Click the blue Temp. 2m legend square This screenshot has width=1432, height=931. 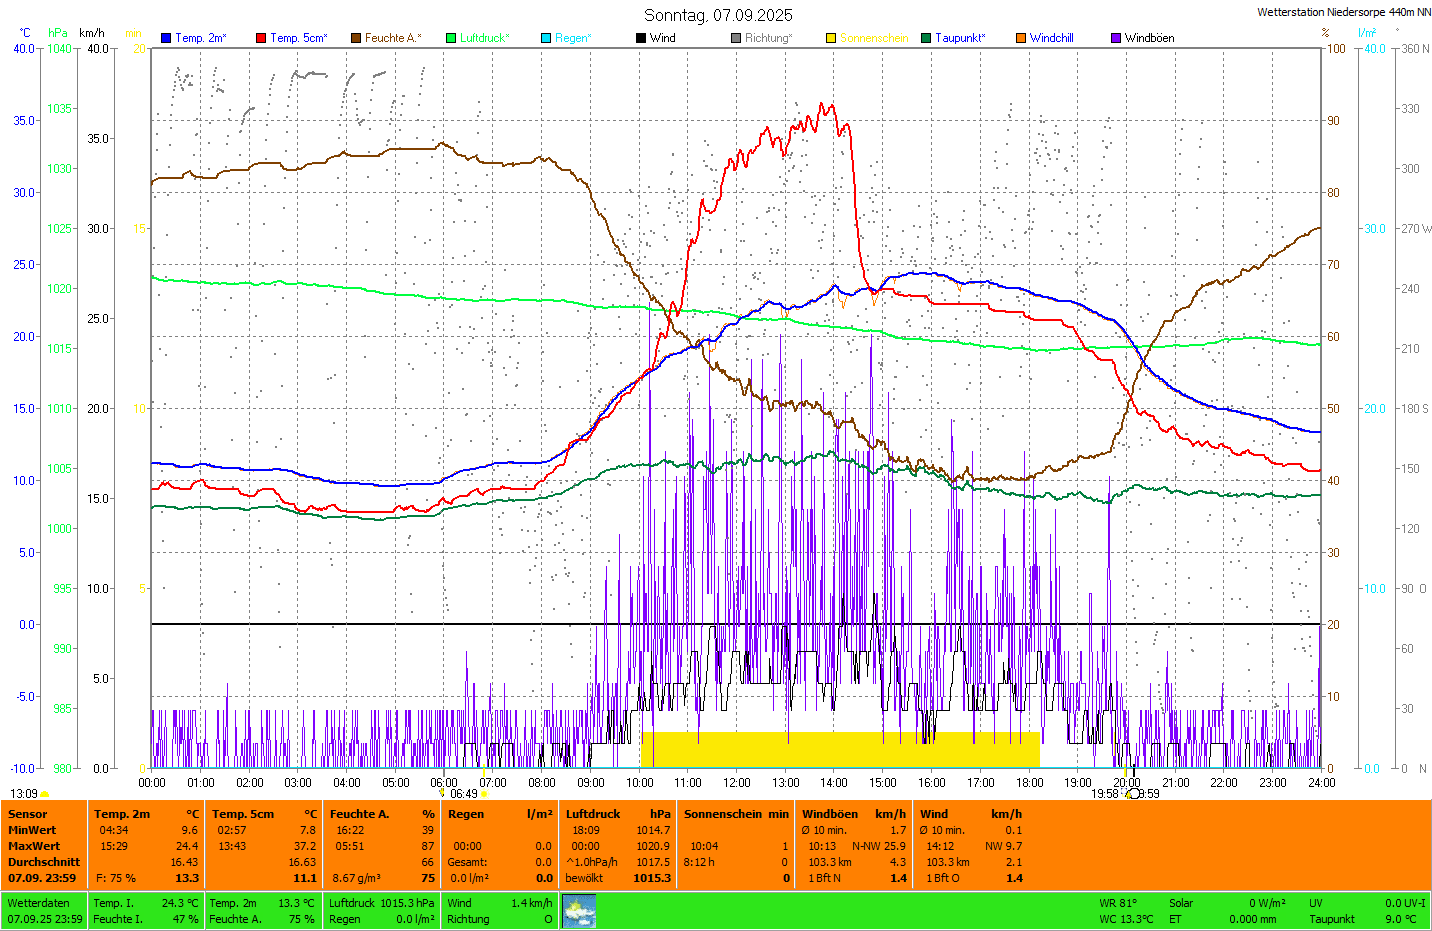click(166, 38)
